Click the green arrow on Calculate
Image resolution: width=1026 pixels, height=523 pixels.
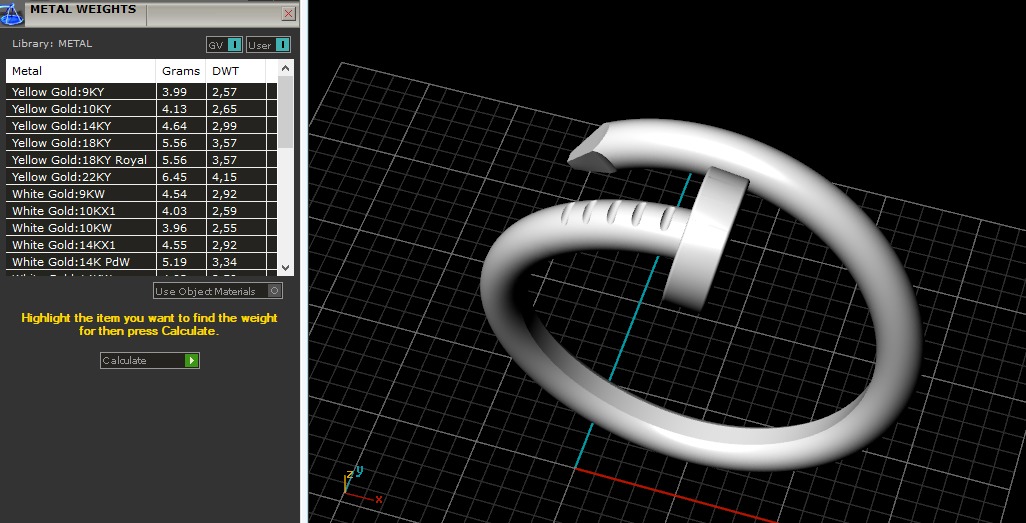pyautogui.click(x=191, y=361)
